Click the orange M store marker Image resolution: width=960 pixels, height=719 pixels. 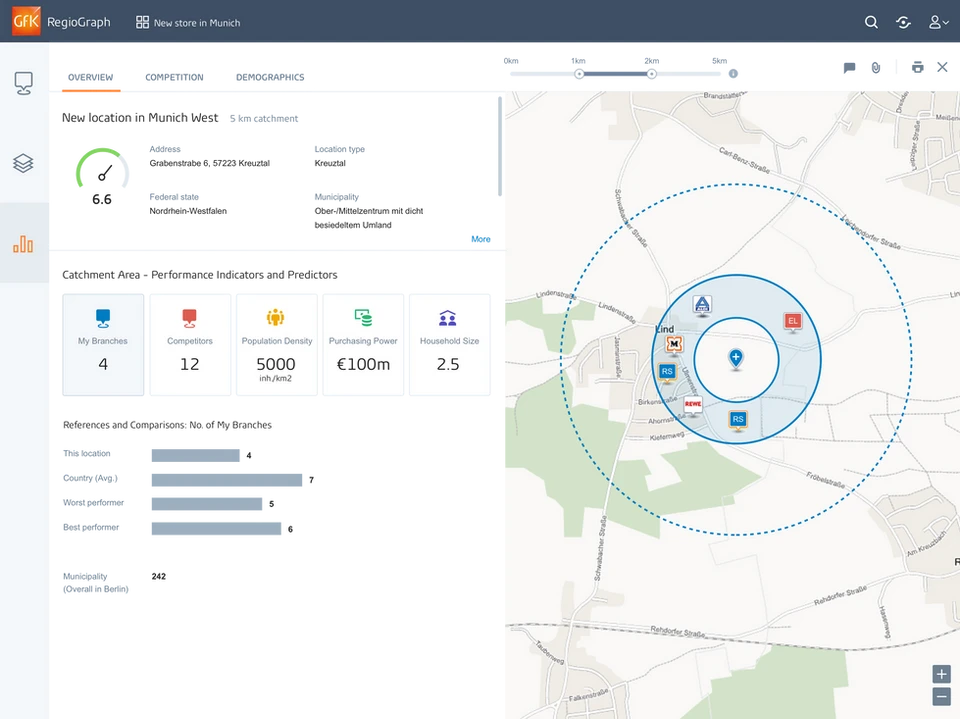point(674,345)
